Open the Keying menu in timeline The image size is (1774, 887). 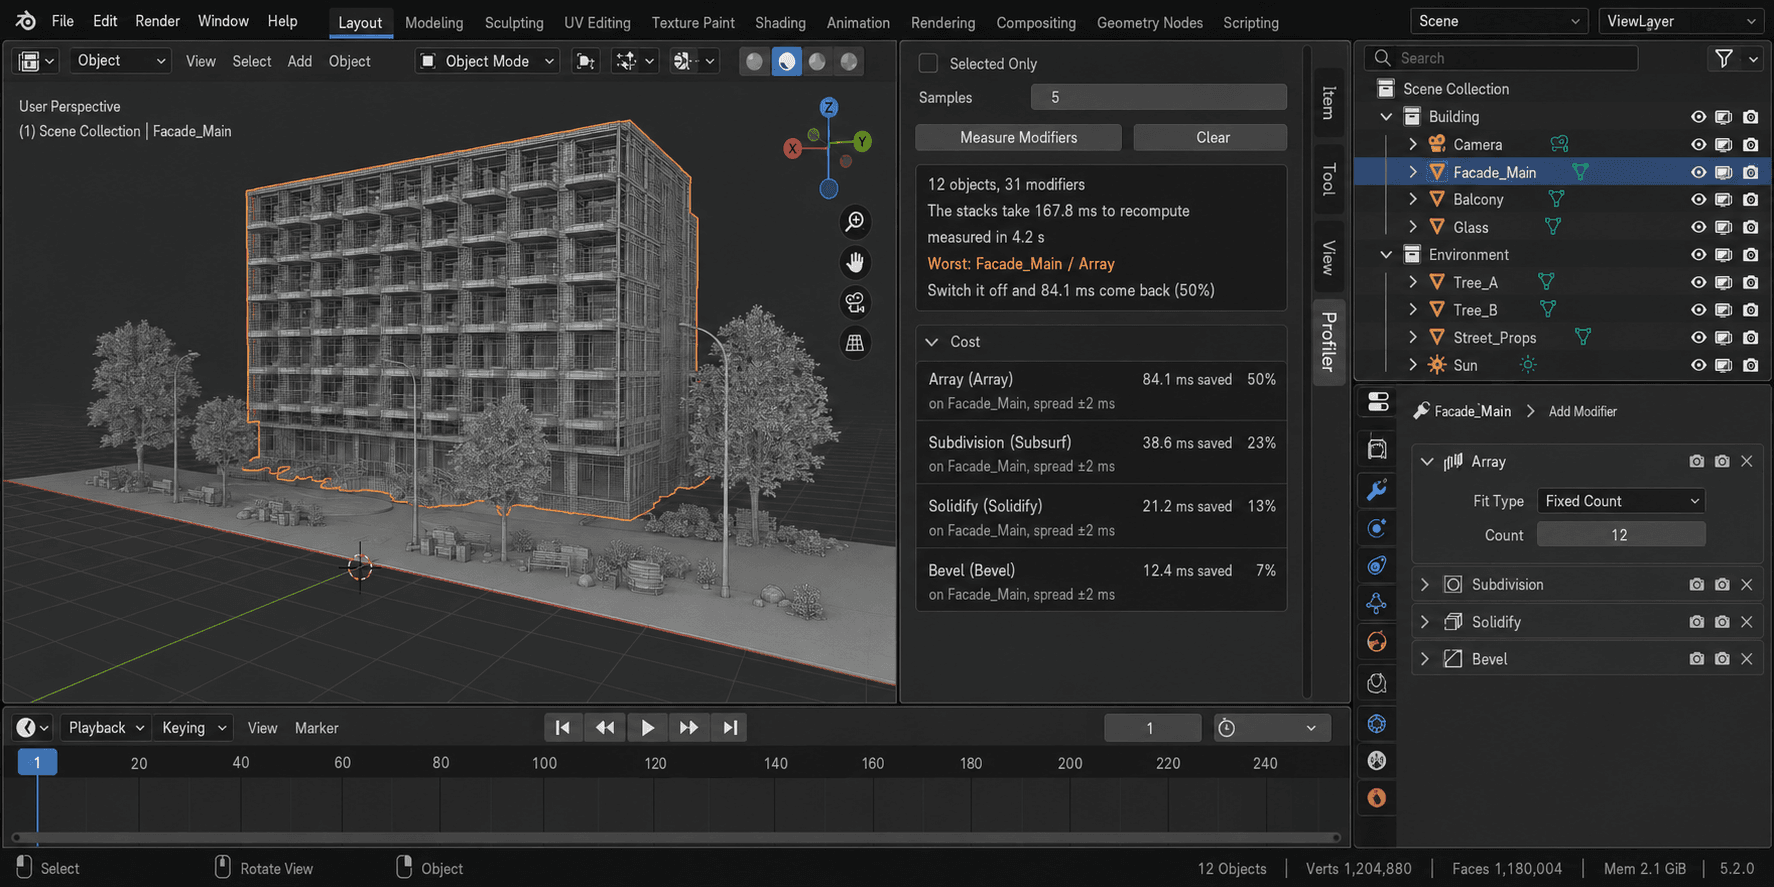click(x=194, y=728)
